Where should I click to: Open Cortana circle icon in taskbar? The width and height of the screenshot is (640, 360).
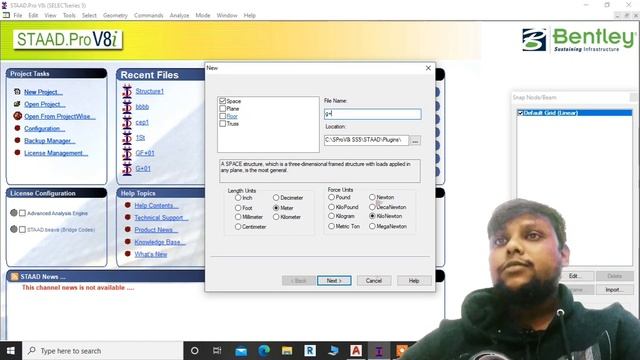point(195,351)
